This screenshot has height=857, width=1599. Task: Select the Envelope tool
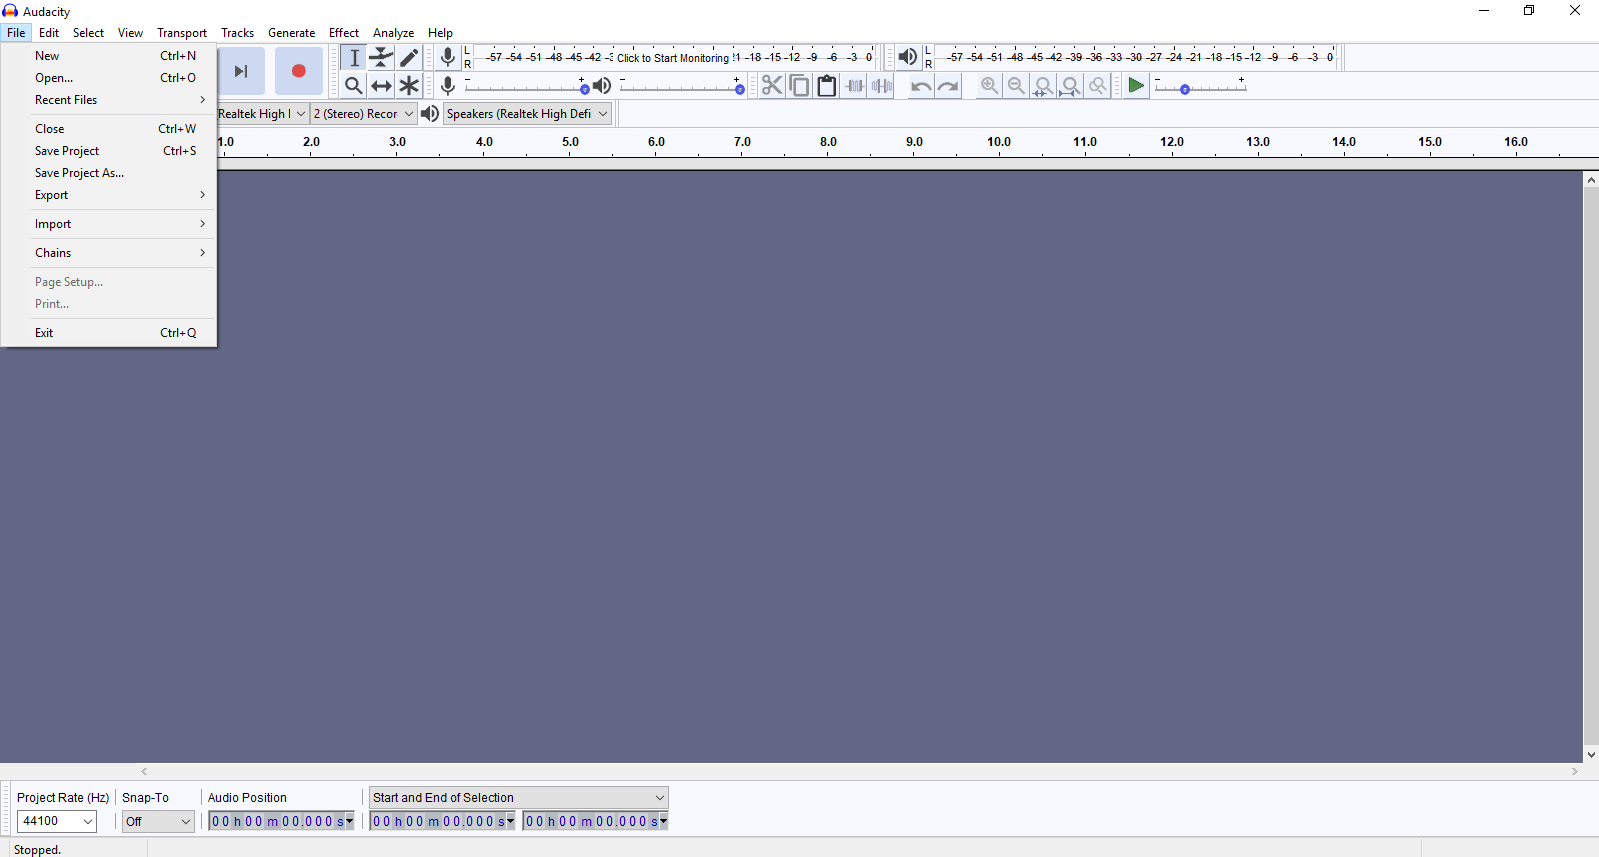[381, 58]
